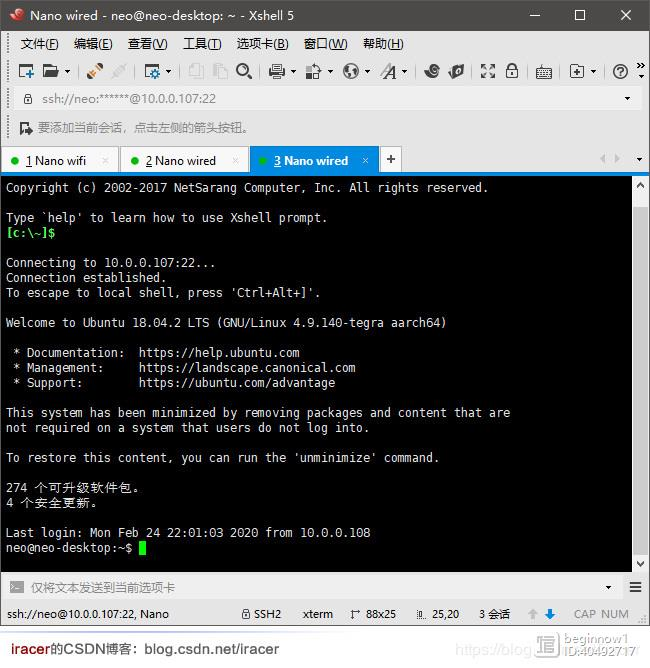The width and height of the screenshot is (650, 668).
Task: Click the blue download arrow status icon
Action: tap(550, 614)
